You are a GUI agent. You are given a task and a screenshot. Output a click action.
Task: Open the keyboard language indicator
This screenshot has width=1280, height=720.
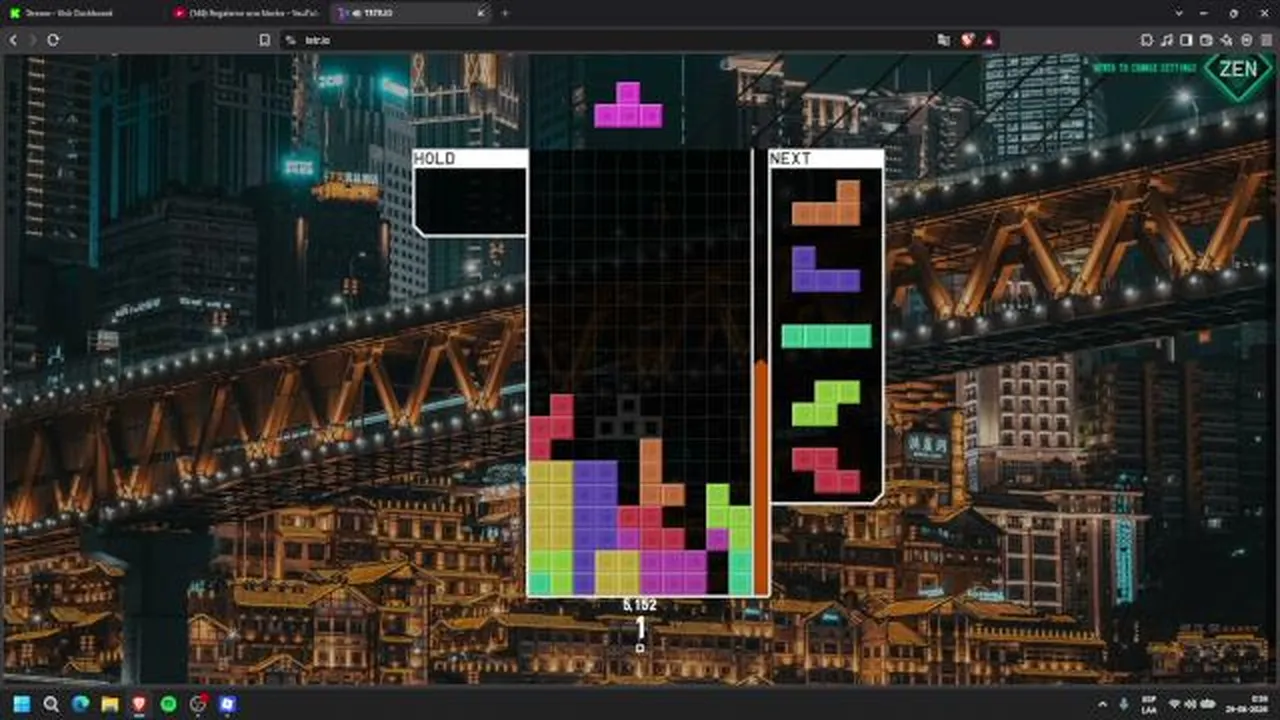coord(1150,704)
